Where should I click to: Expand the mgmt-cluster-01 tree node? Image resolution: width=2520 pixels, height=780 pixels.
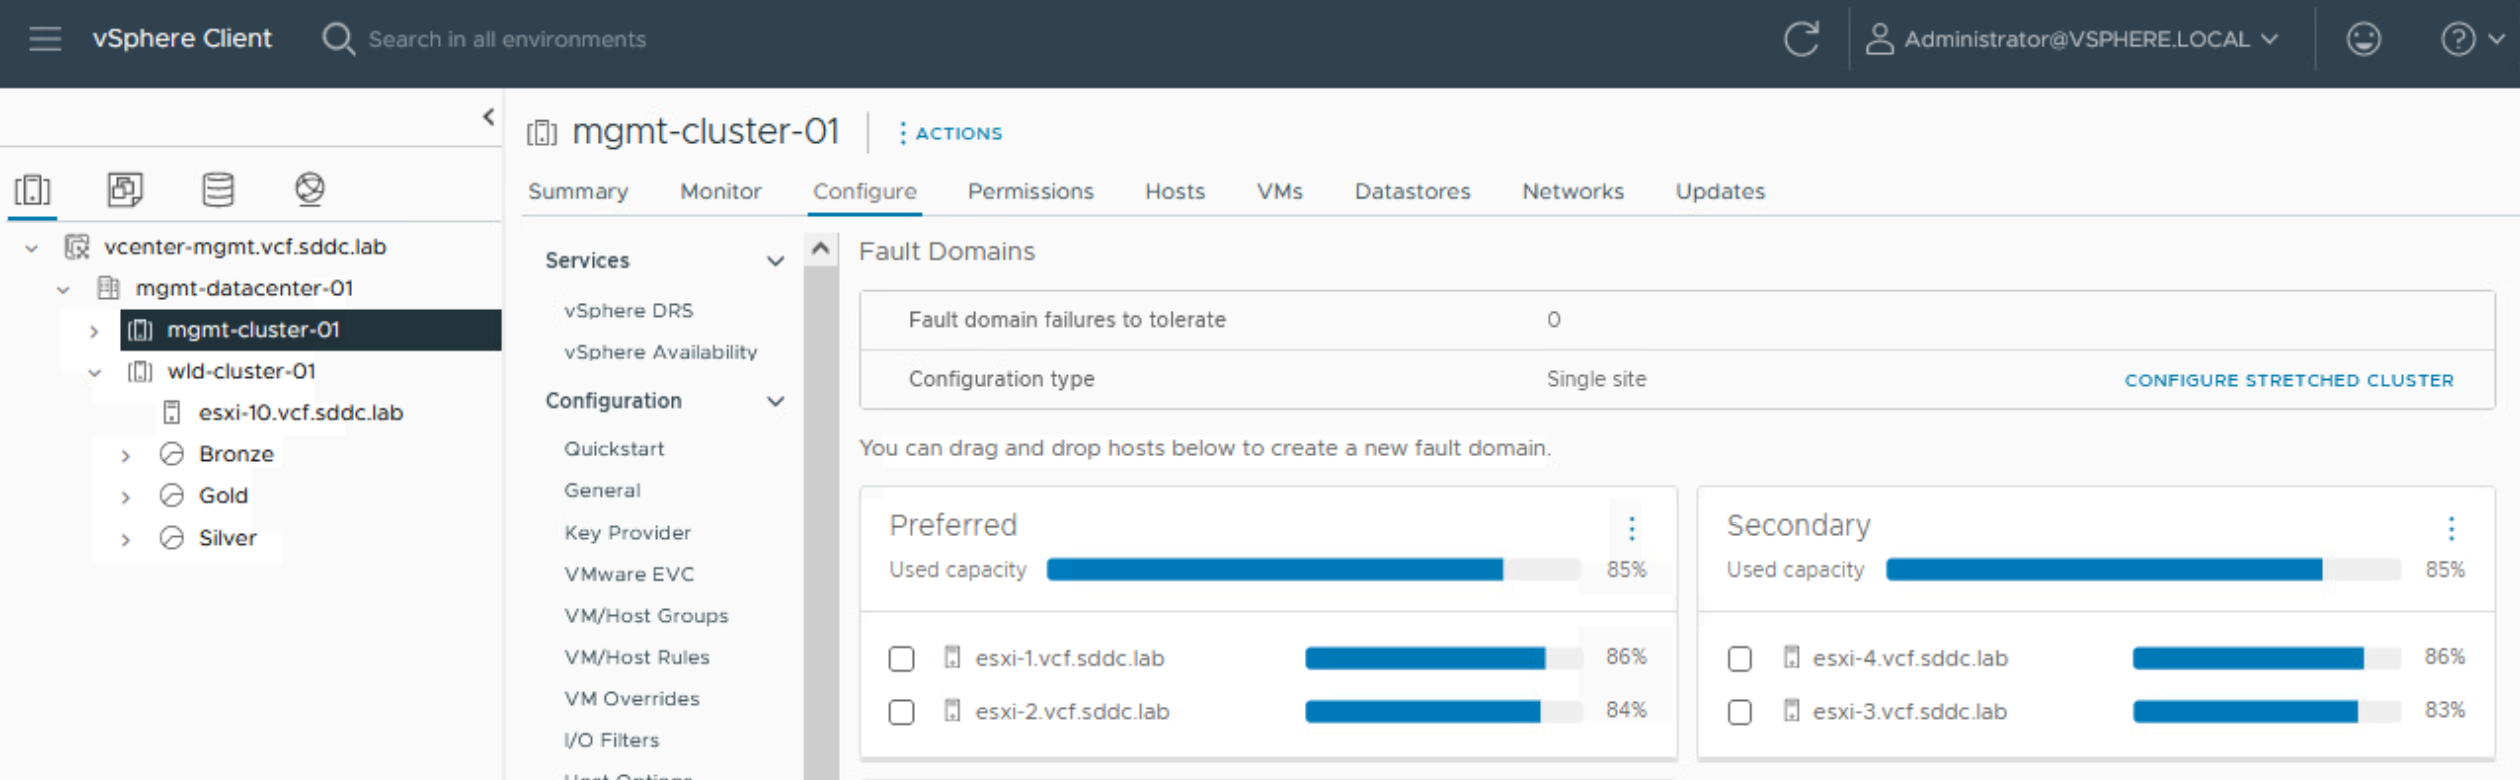[94, 331]
